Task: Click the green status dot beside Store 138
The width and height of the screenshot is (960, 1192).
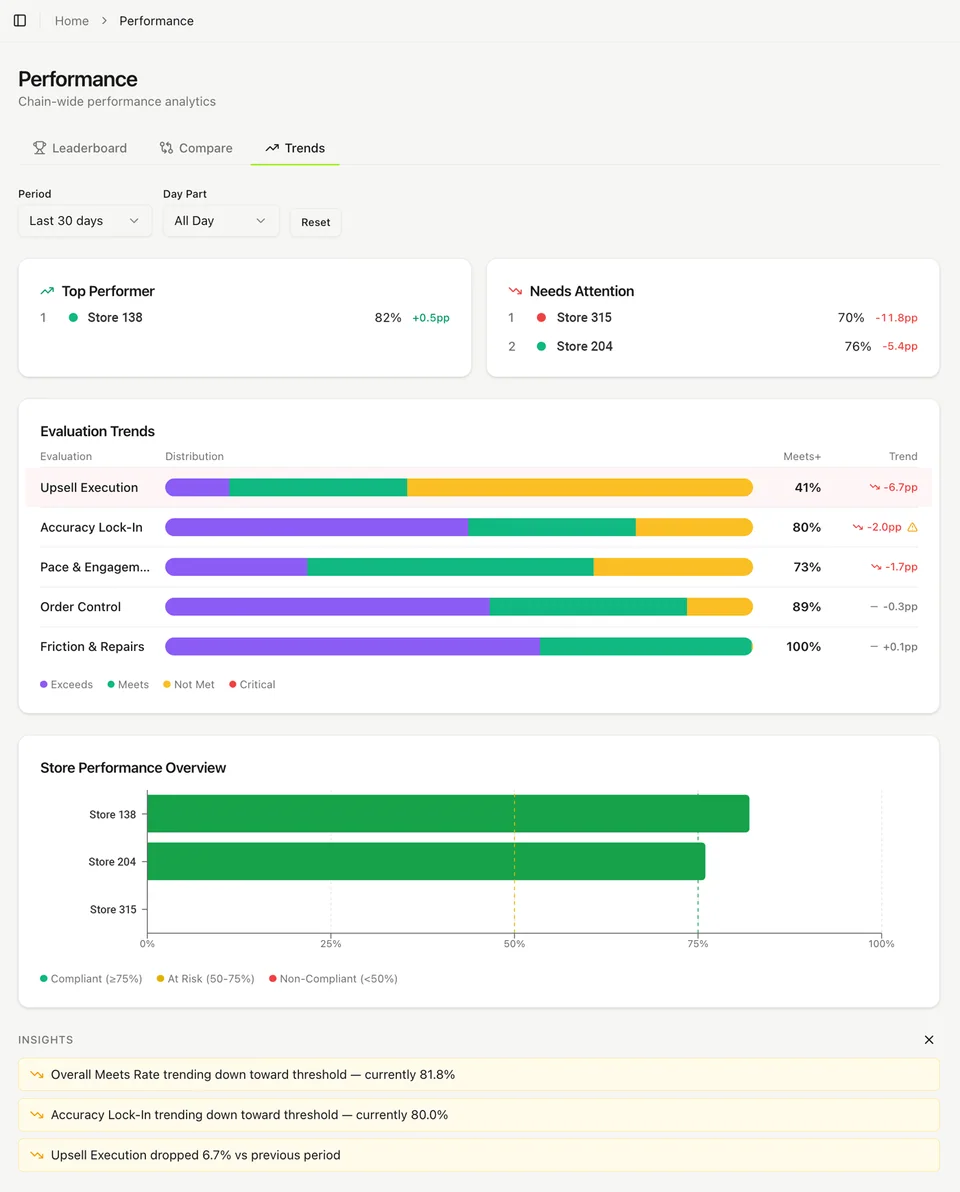Action: pyautogui.click(x=73, y=317)
